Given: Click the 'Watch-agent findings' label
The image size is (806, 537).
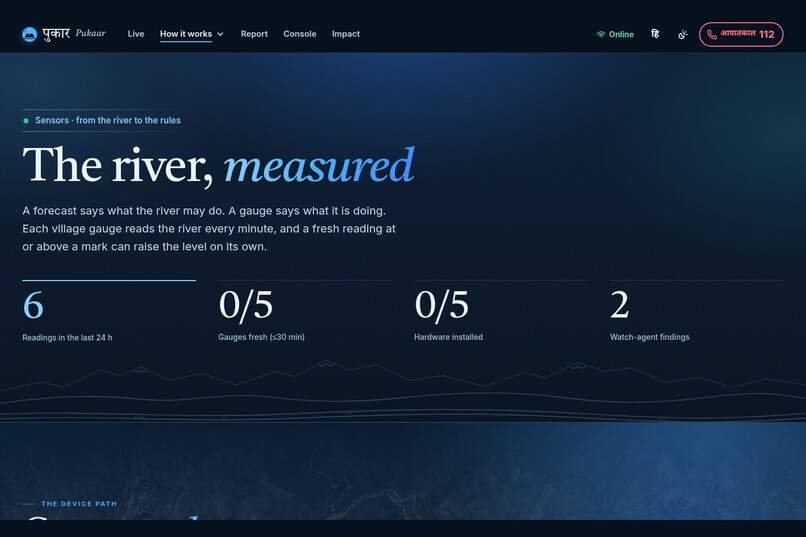Looking at the screenshot, I should pyautogui.click(x=649, y=337).
